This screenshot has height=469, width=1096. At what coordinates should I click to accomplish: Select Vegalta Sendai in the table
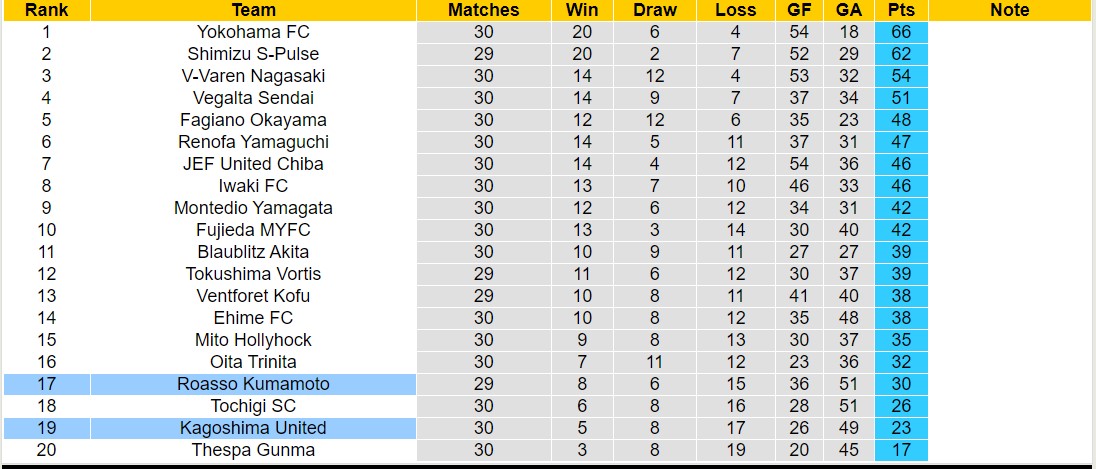(x=253, y=98)
